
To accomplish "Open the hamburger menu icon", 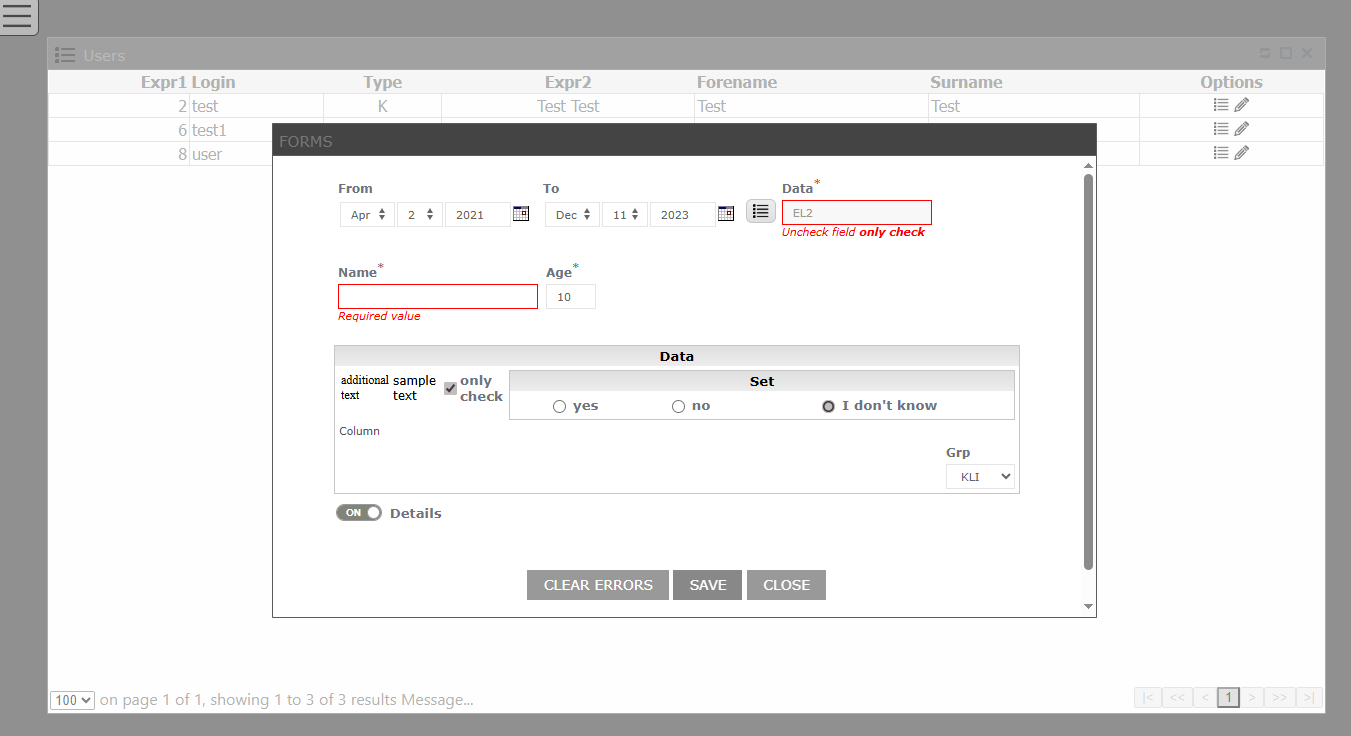I will coord(17,16).
